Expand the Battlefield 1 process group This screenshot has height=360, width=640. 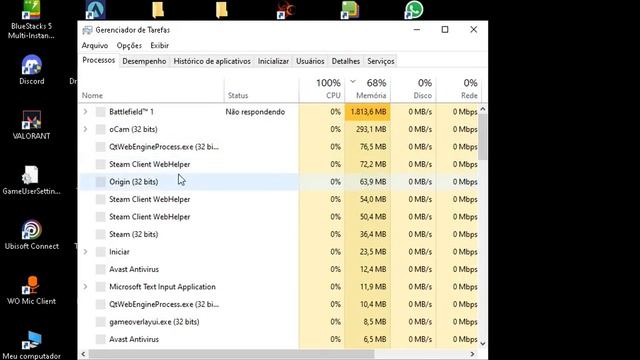(85, 112)
